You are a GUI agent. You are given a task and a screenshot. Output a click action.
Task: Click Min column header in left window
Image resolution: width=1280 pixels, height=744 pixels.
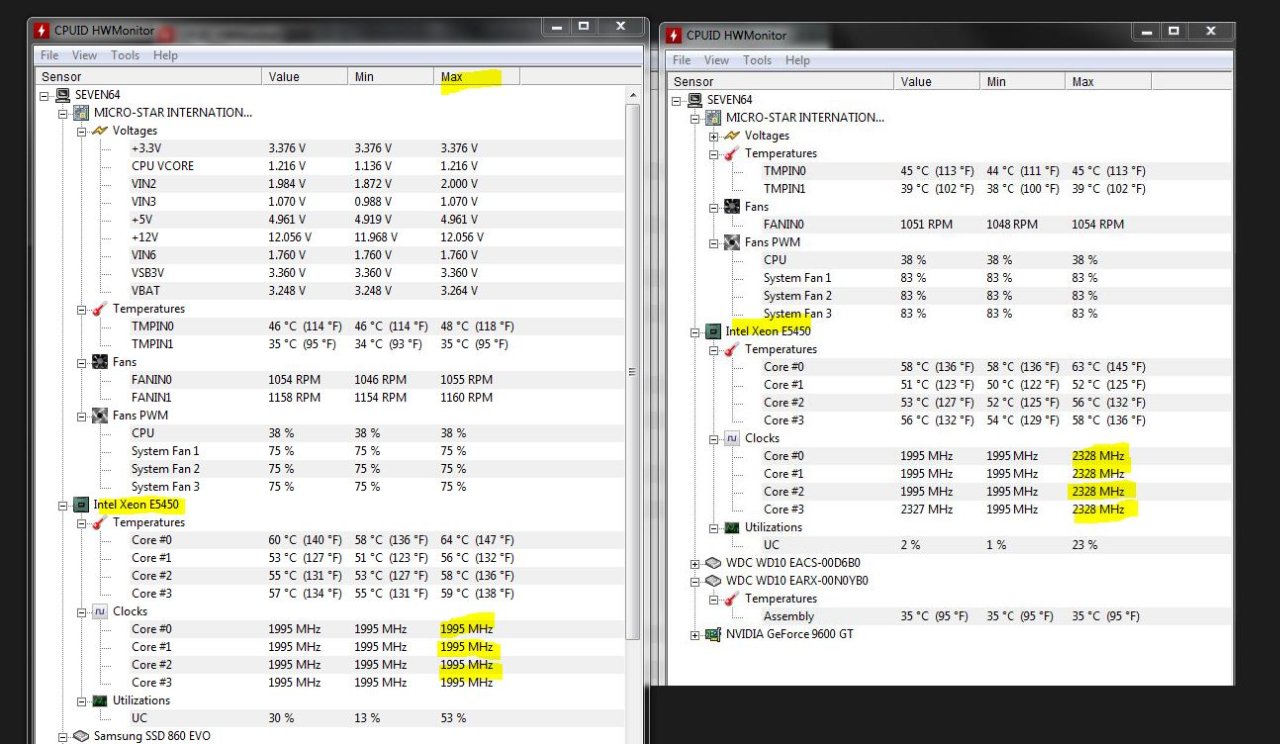coord(392,77)
